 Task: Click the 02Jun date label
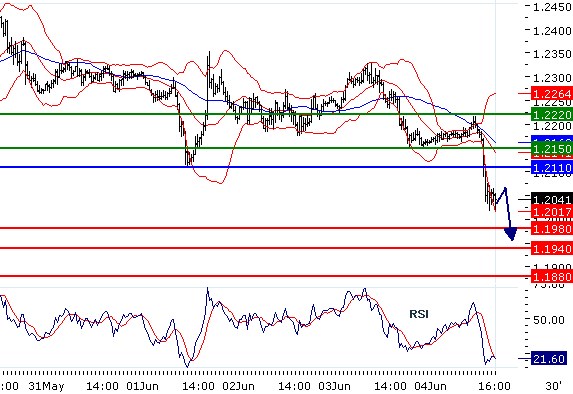pyautogui.click(x=238, y=386)
